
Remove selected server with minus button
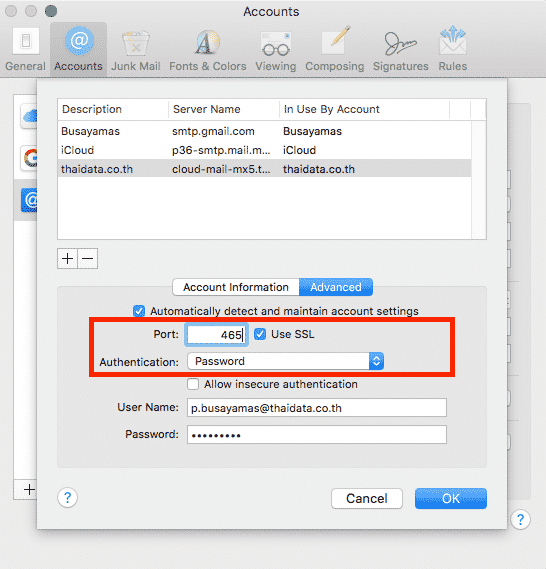click(88, 258)
